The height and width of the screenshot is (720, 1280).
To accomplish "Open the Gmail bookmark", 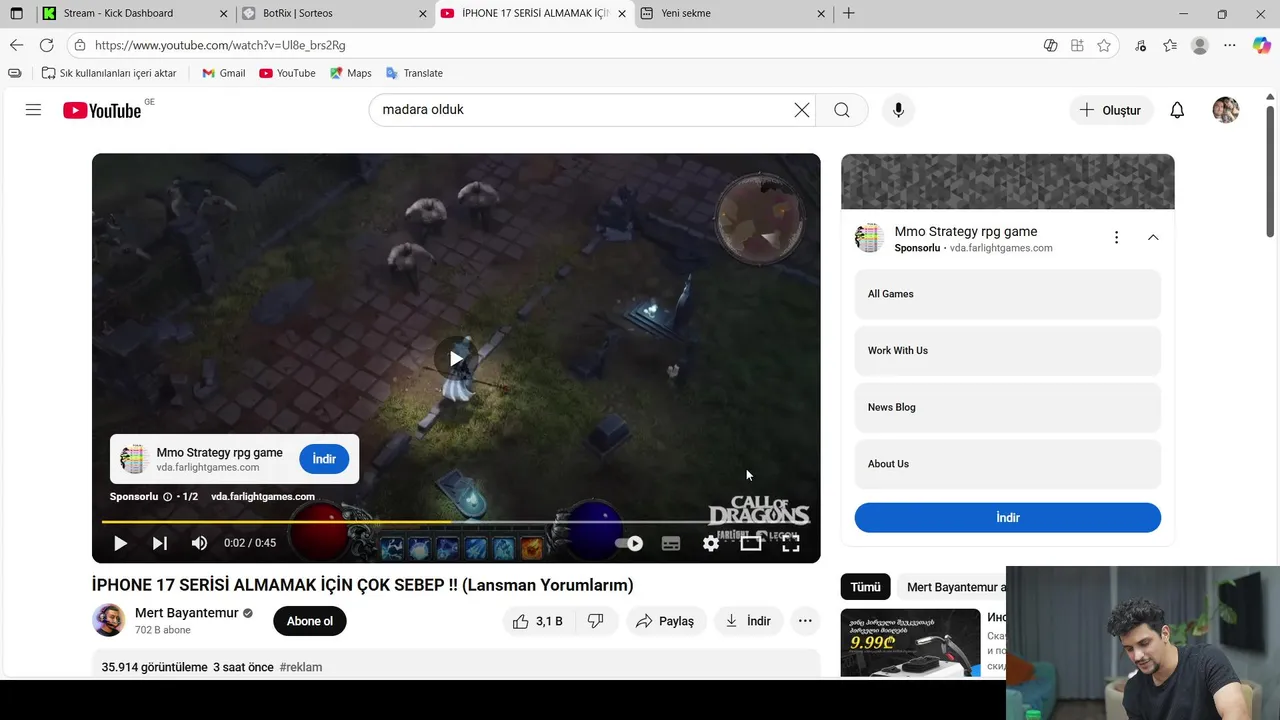I will (223, 73).
